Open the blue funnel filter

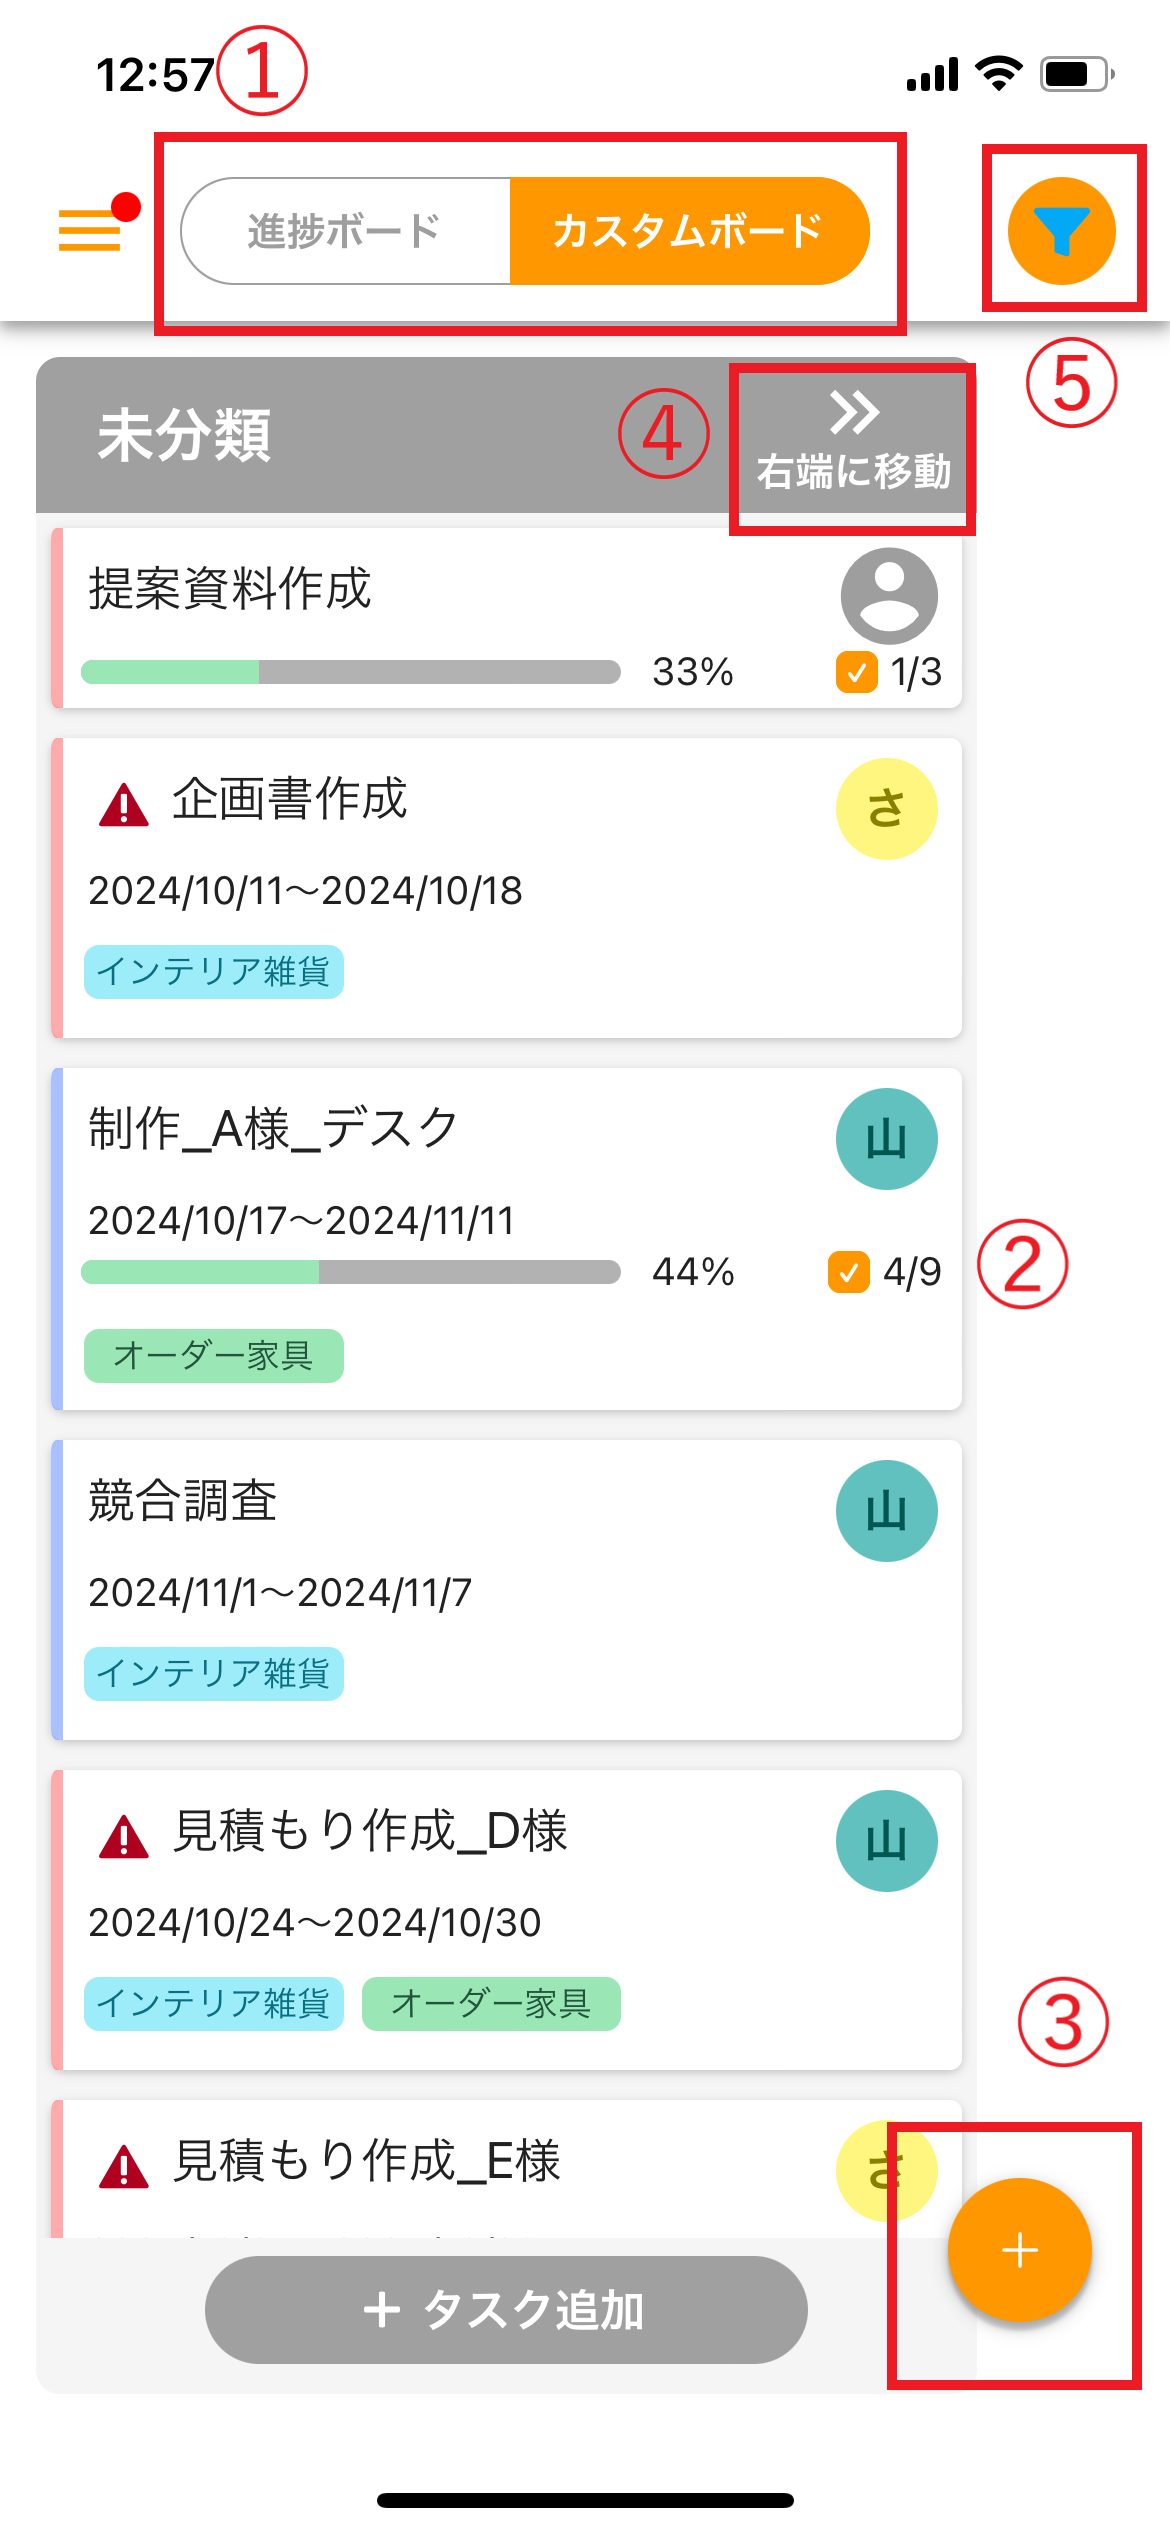pyautogui.click(x=1061, y=231)
